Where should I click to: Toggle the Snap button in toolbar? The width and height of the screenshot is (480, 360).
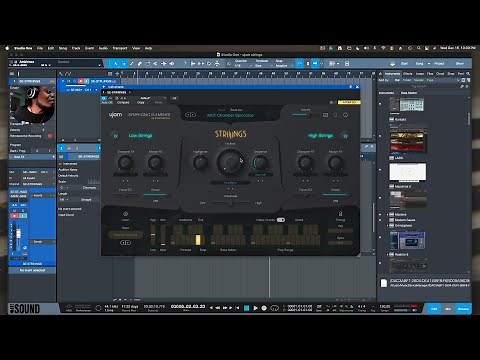click(300, 63)
